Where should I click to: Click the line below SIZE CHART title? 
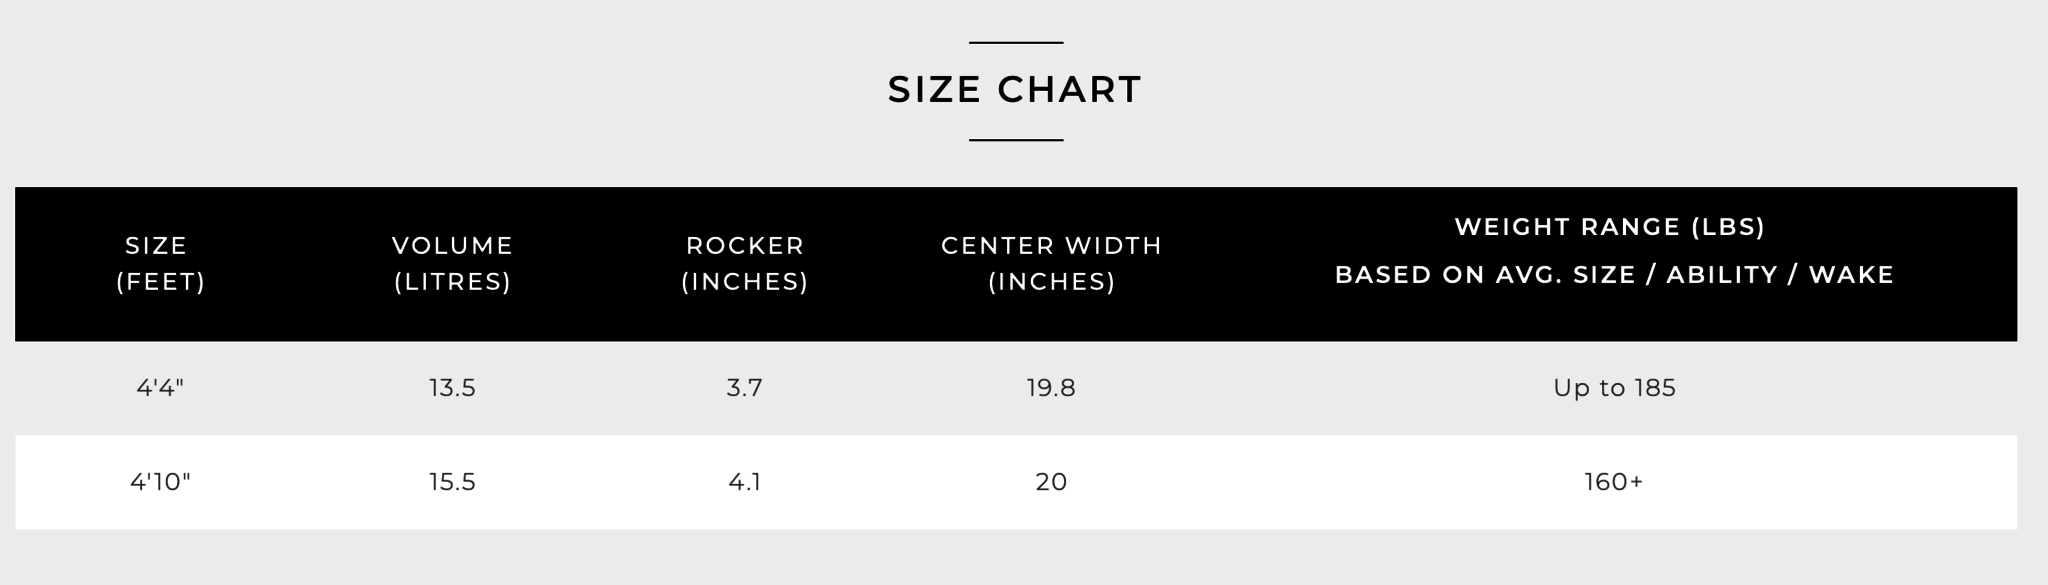coord(1016,140)
